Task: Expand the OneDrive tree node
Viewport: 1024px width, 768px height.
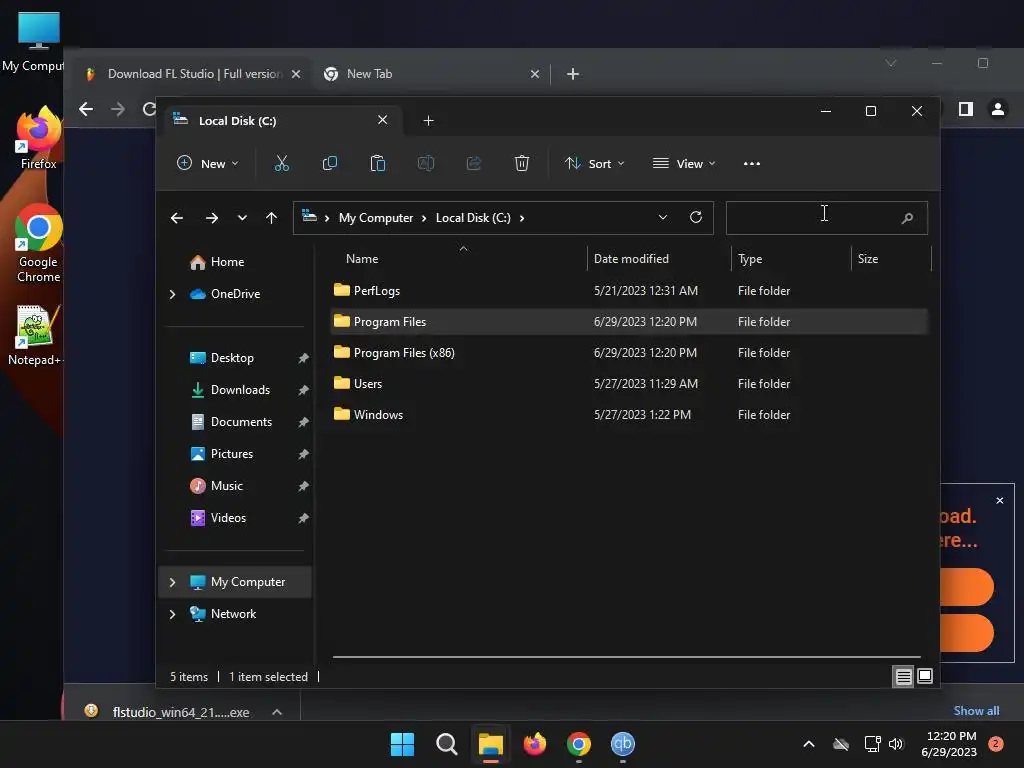Action: 172,295
